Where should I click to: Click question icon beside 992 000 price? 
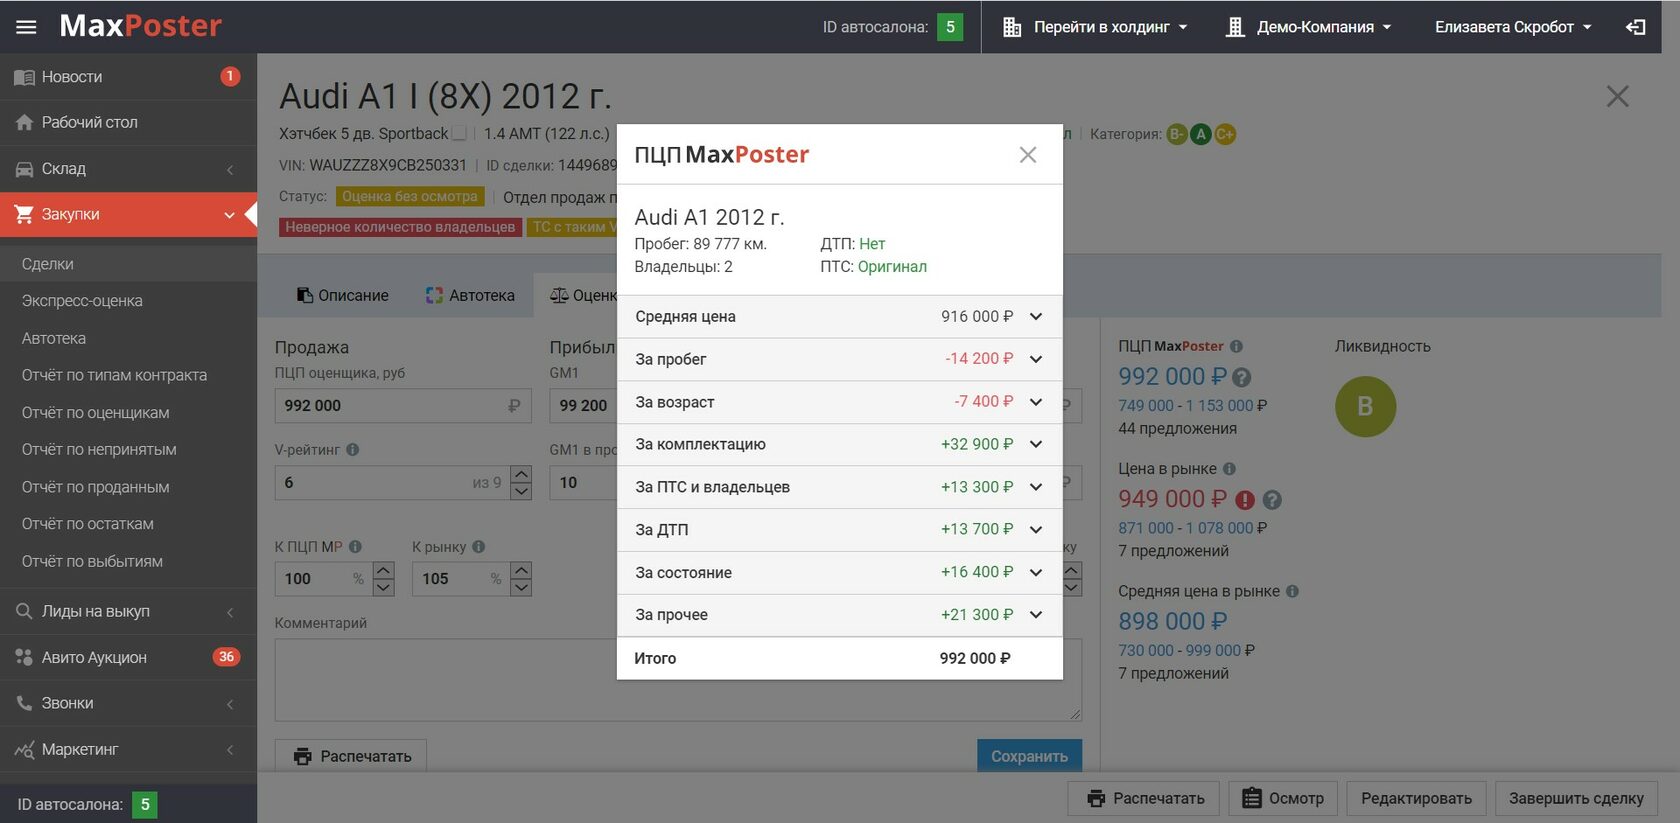(1242, 377)
